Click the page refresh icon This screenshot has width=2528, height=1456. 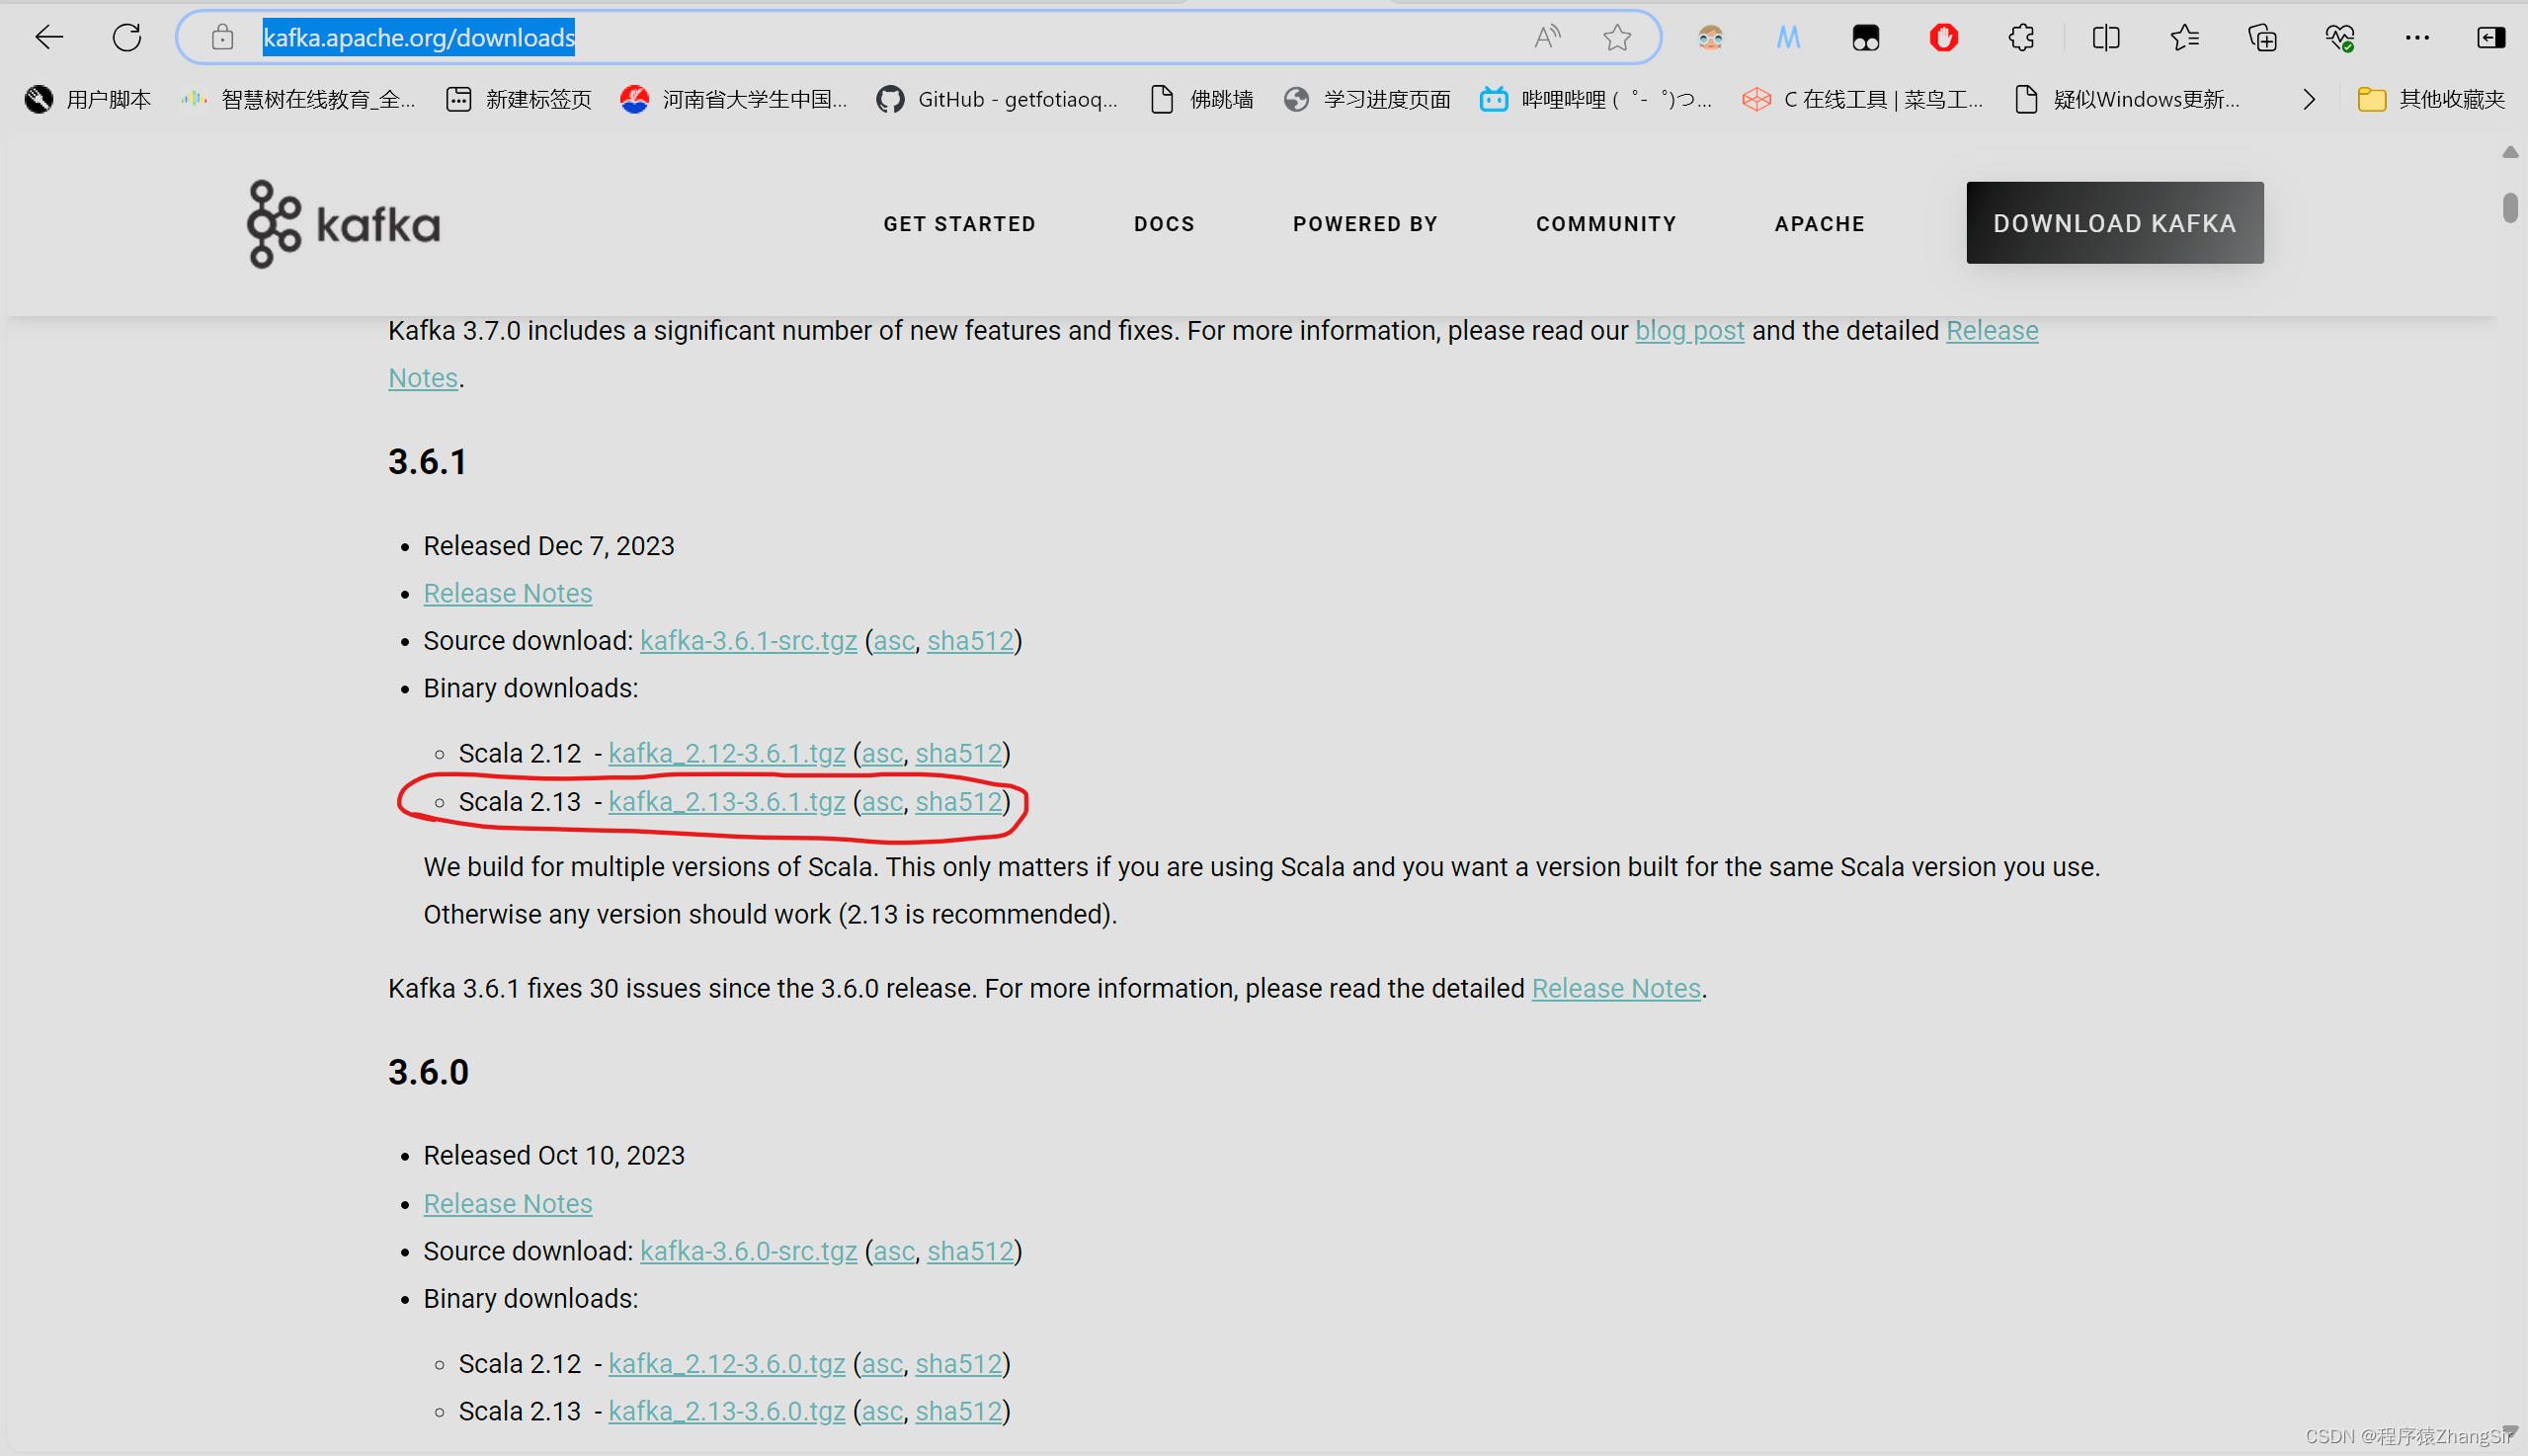[x=127, y=38]
